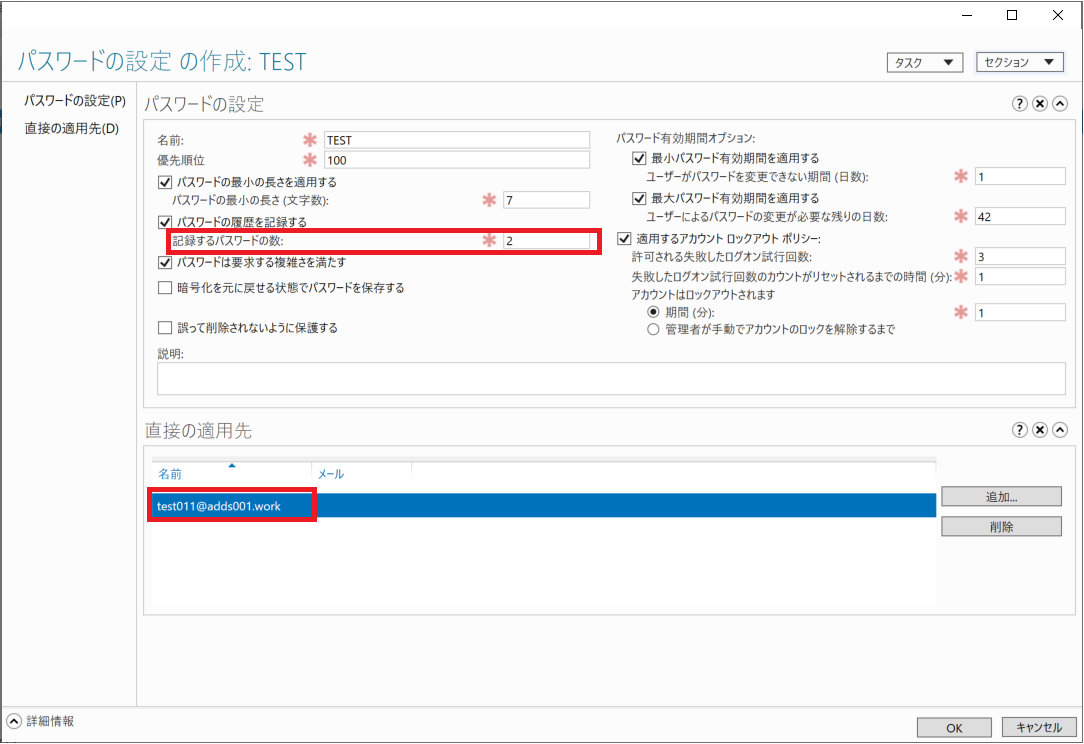Close the password settings section
The image size is (1084, 744).
[1039, 104]
